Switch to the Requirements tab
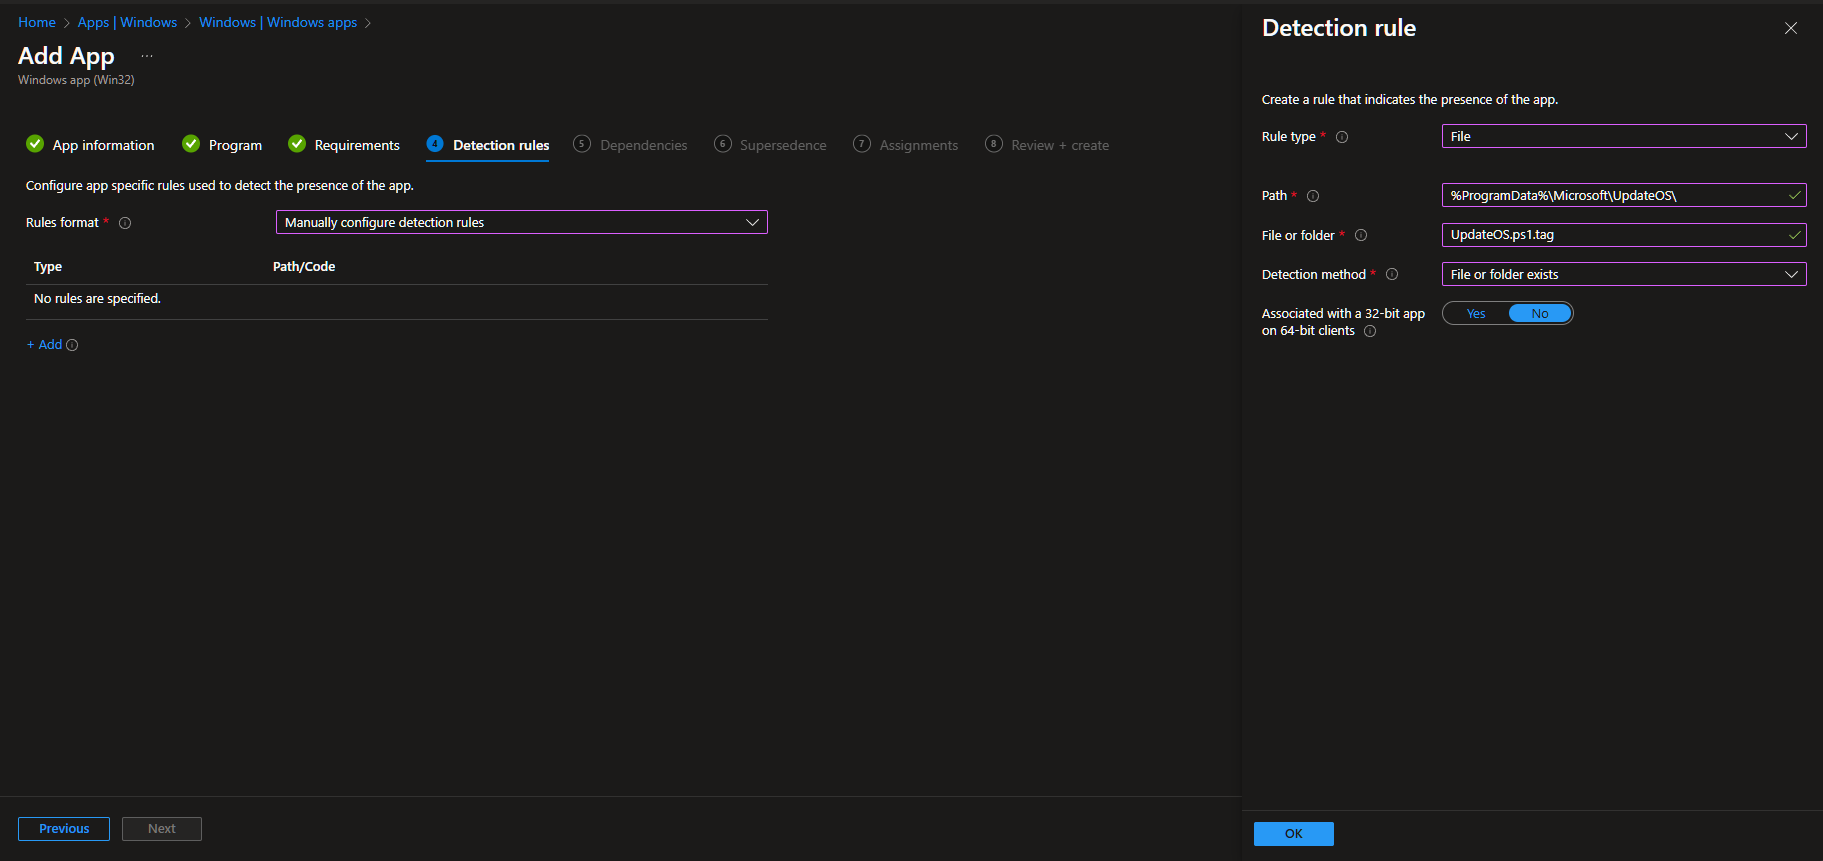 tap(344, 145)
